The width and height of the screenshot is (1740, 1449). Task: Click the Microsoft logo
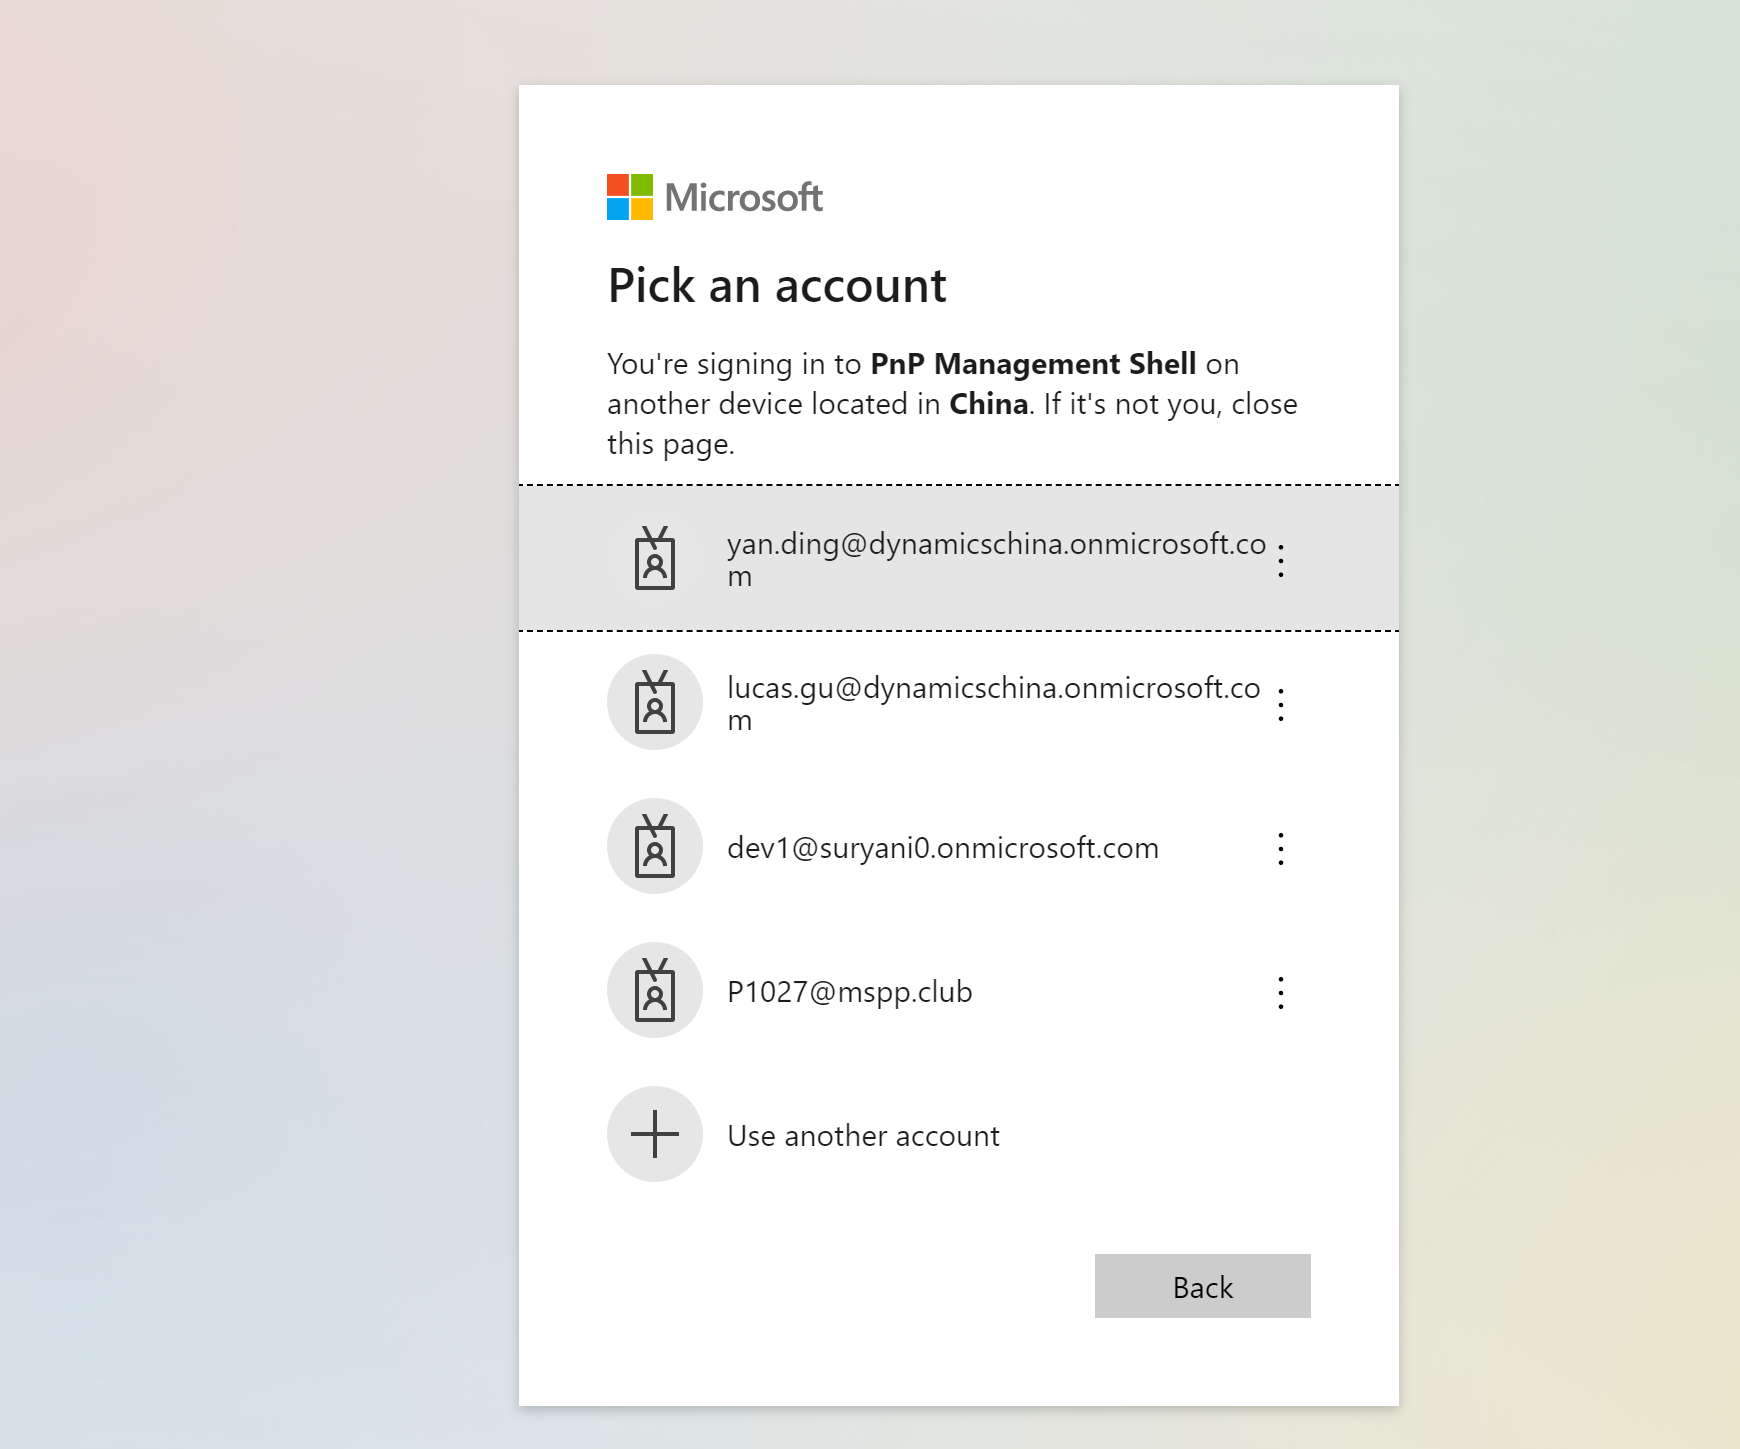(714, 197)
